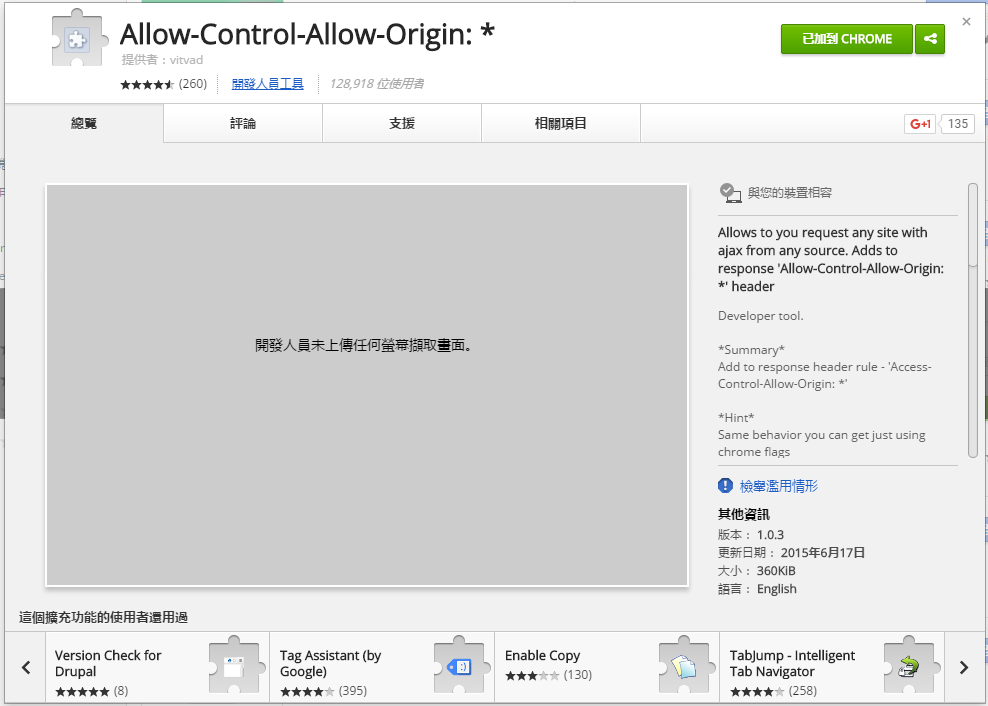Click the 128,918 位使用者 user count

coord(376,84)
